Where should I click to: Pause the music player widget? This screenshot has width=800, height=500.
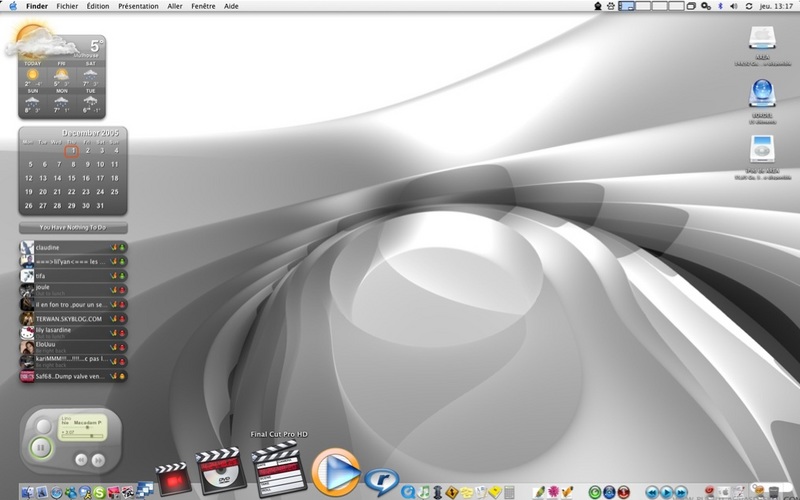pos(40,448)
